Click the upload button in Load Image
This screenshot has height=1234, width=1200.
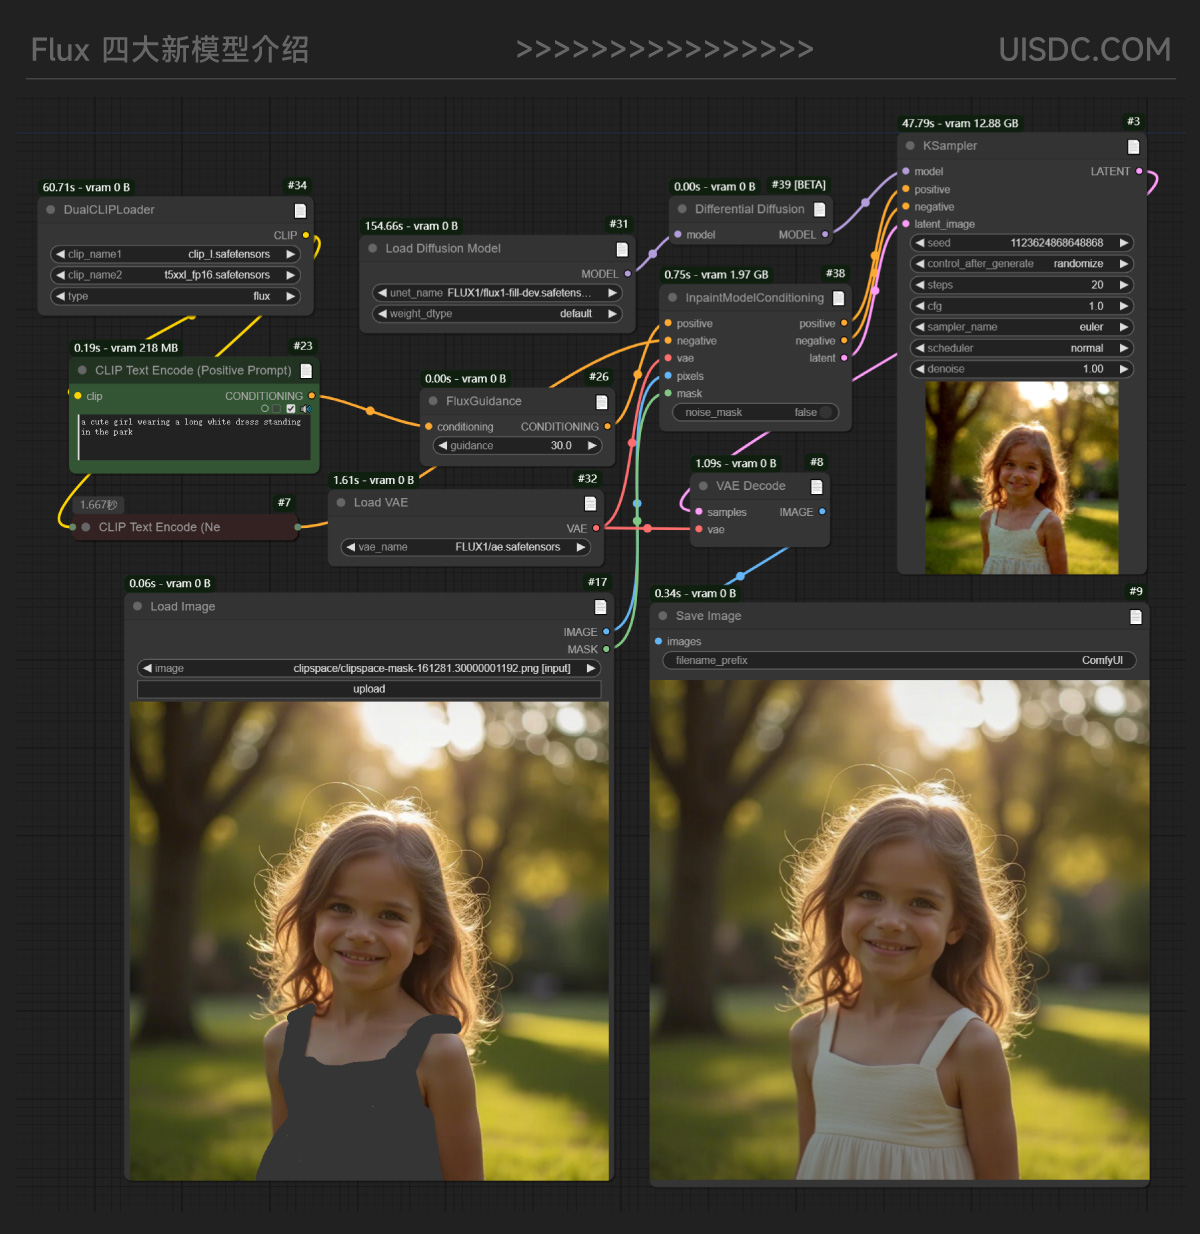pyautogui.click(x=369, y=689)
